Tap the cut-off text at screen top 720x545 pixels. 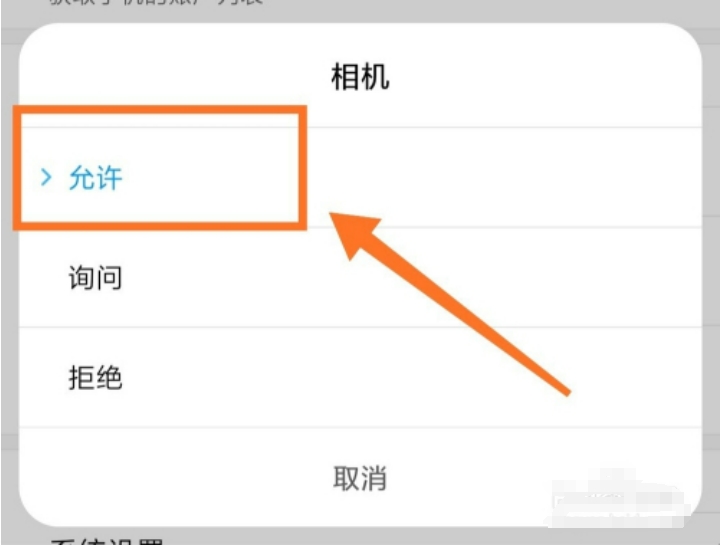click(x=156, y=2)
